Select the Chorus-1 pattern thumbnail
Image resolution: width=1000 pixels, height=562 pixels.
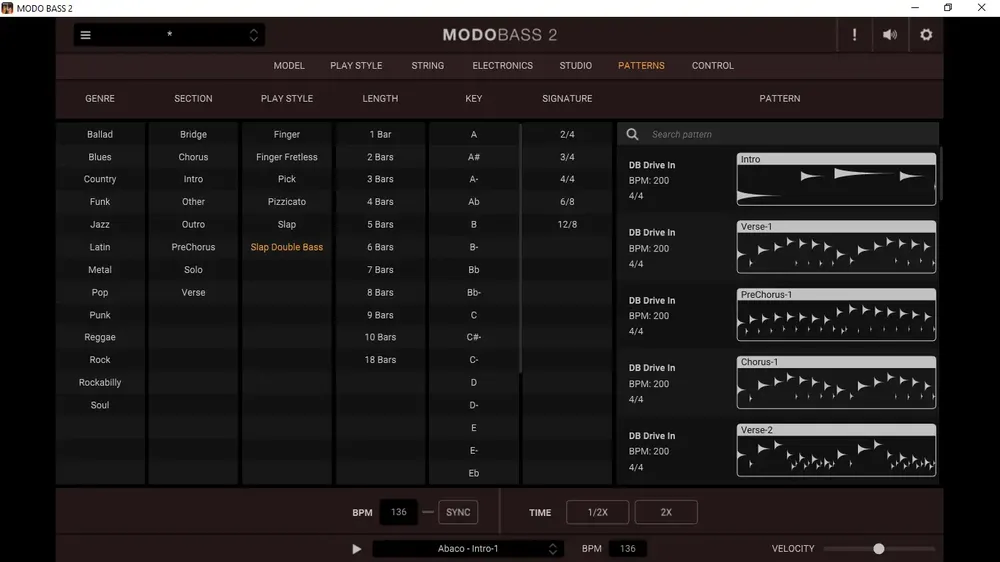click(x=836, y=382)
